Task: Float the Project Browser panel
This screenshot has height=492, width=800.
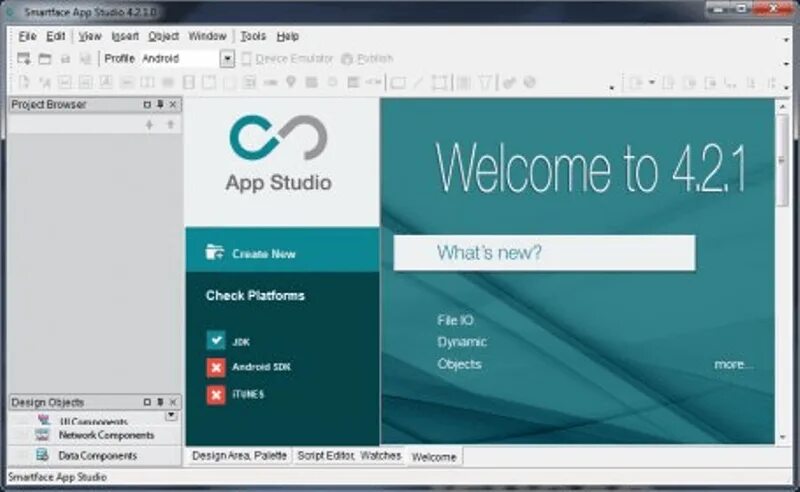Action: [x=147, y=104]
